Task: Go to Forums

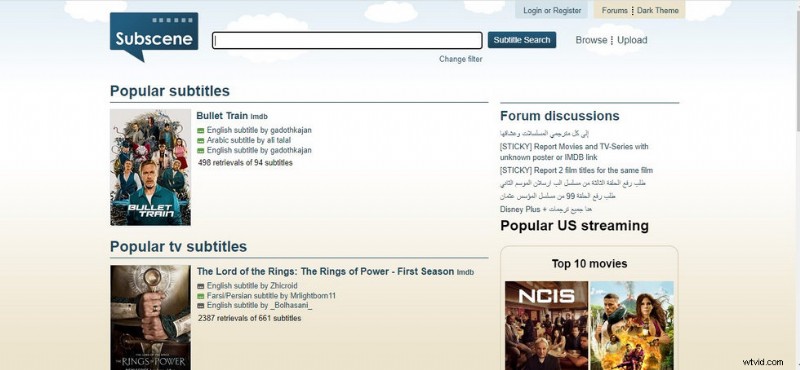Action: (x=614, y=10)
